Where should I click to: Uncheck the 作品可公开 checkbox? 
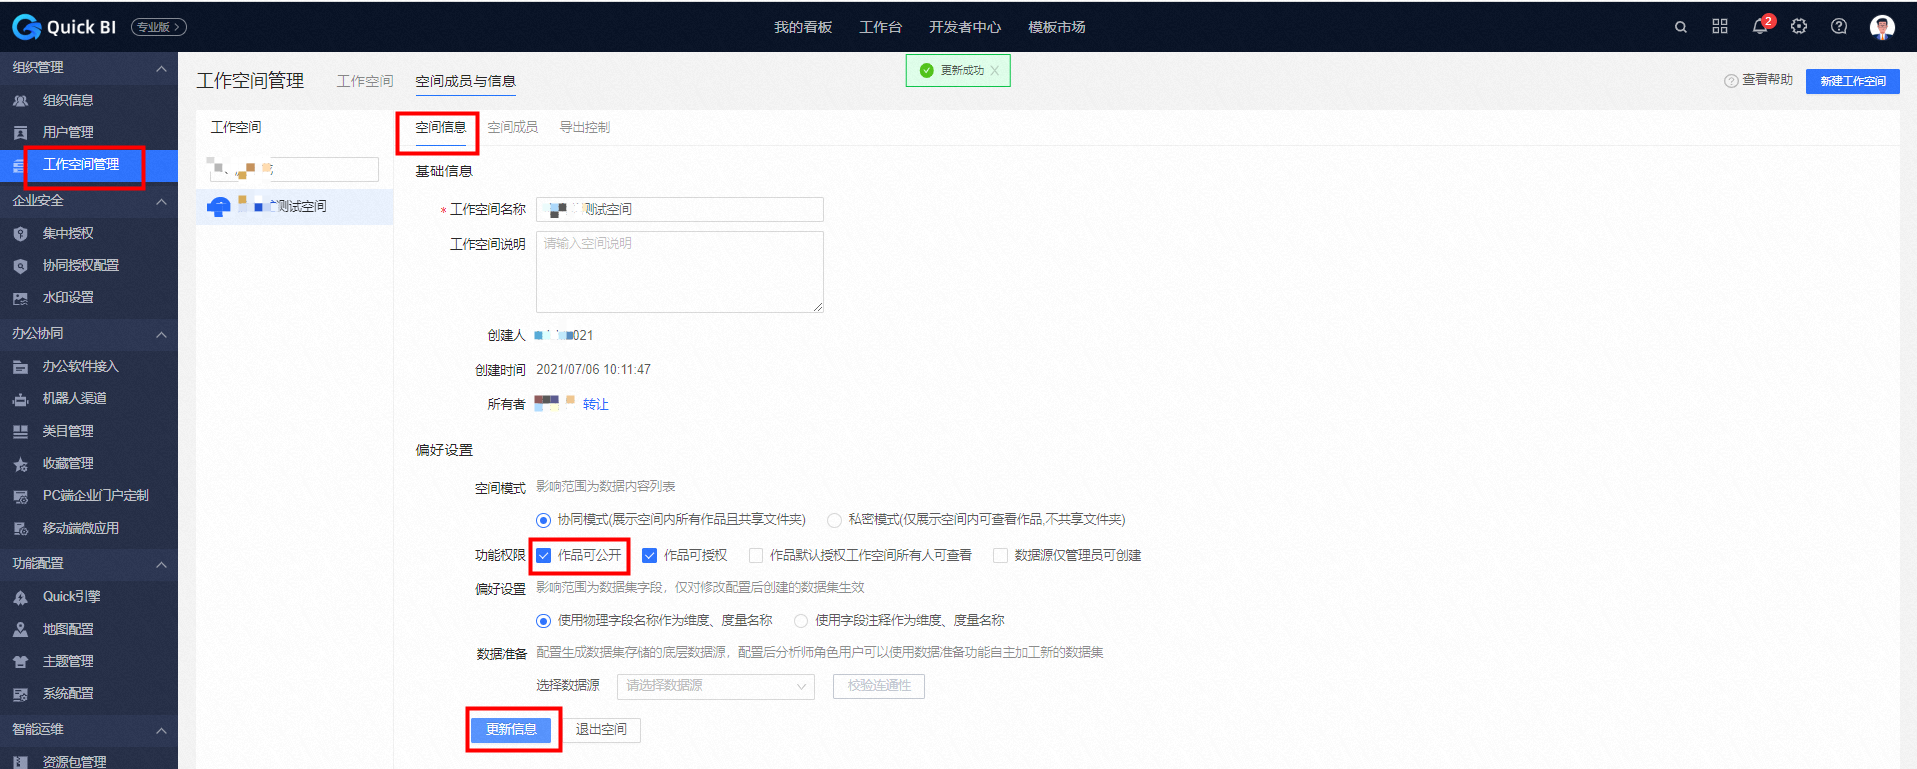point(544,556)
